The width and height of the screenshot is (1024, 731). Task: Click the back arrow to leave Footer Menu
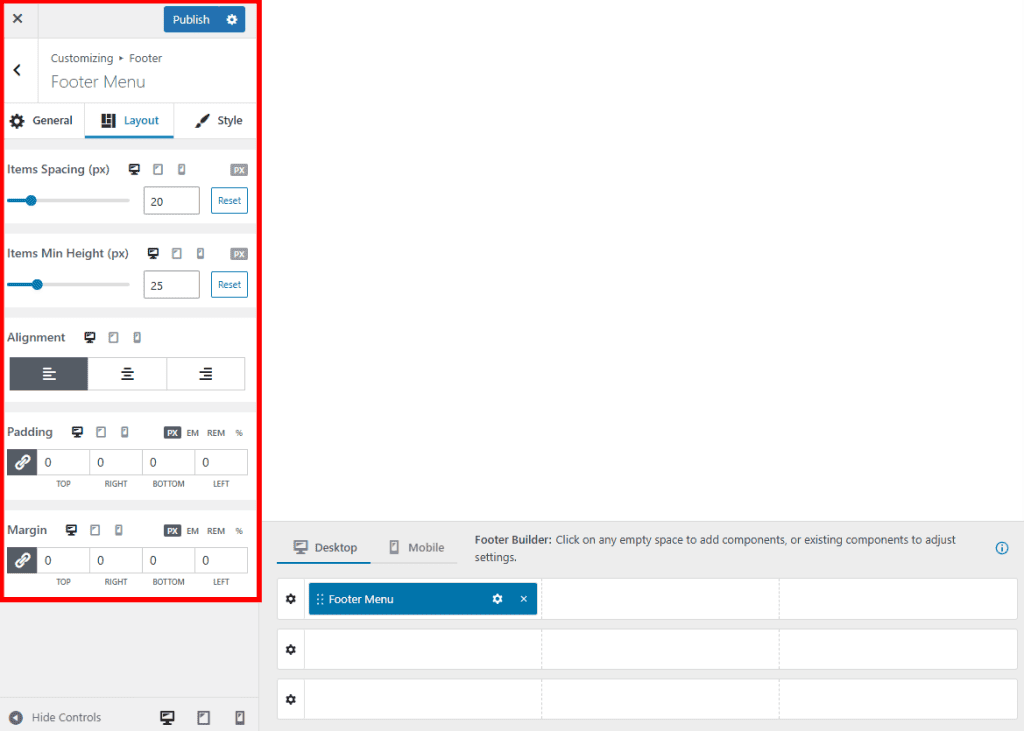pyautogui.click(x=17, y=70)
